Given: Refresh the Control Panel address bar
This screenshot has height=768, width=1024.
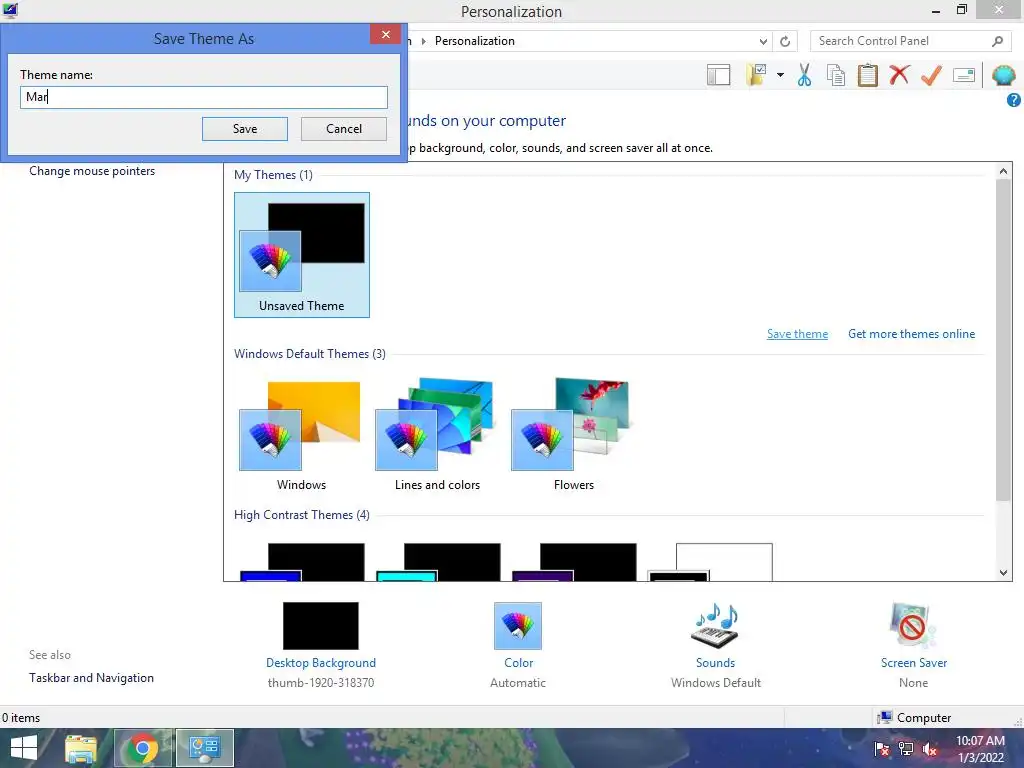Looking at the screenshot, I should [x=785, y=41].
